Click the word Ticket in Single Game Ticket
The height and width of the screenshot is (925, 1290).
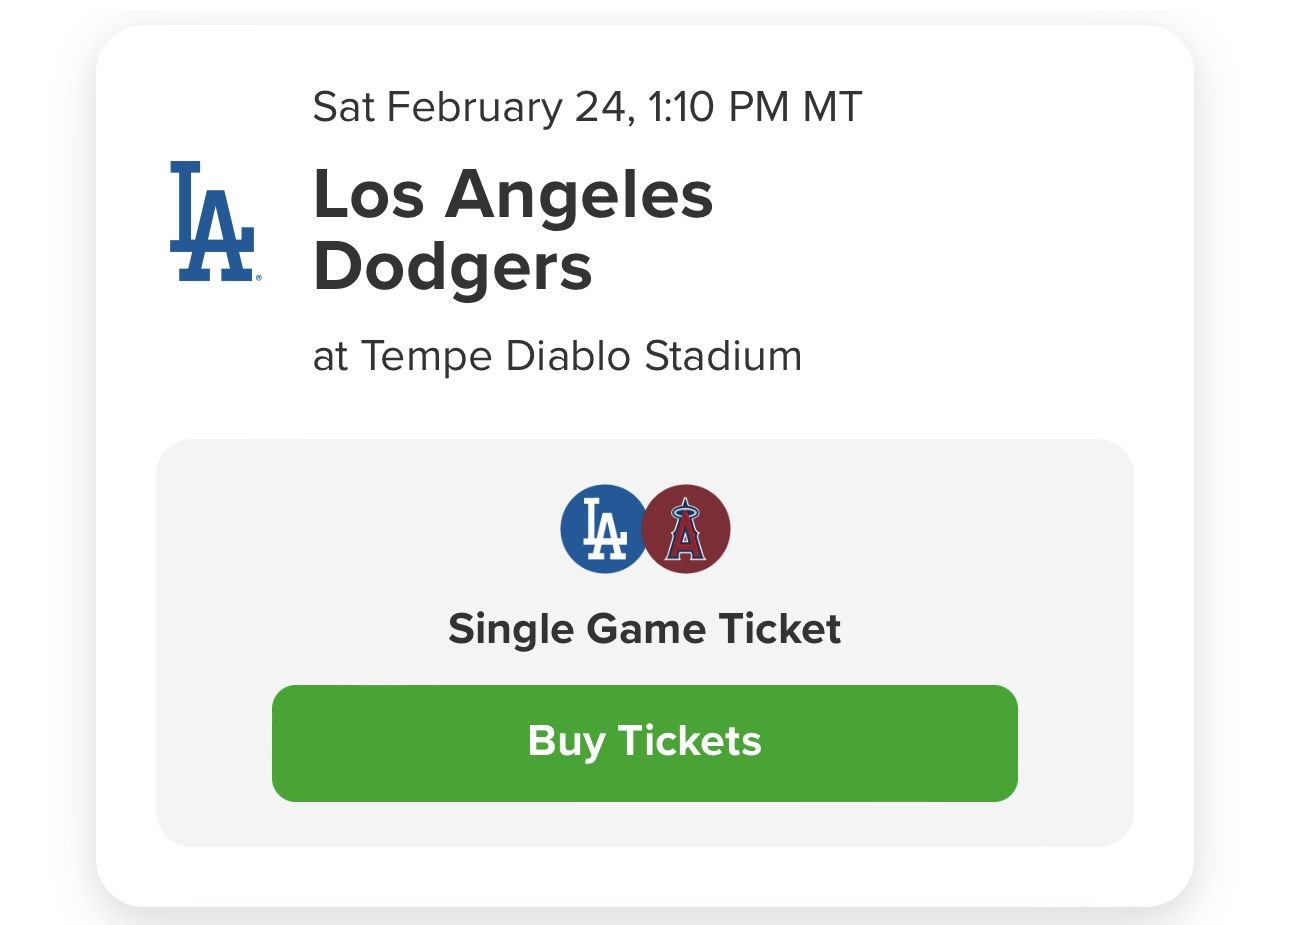(x=780, y=629)
